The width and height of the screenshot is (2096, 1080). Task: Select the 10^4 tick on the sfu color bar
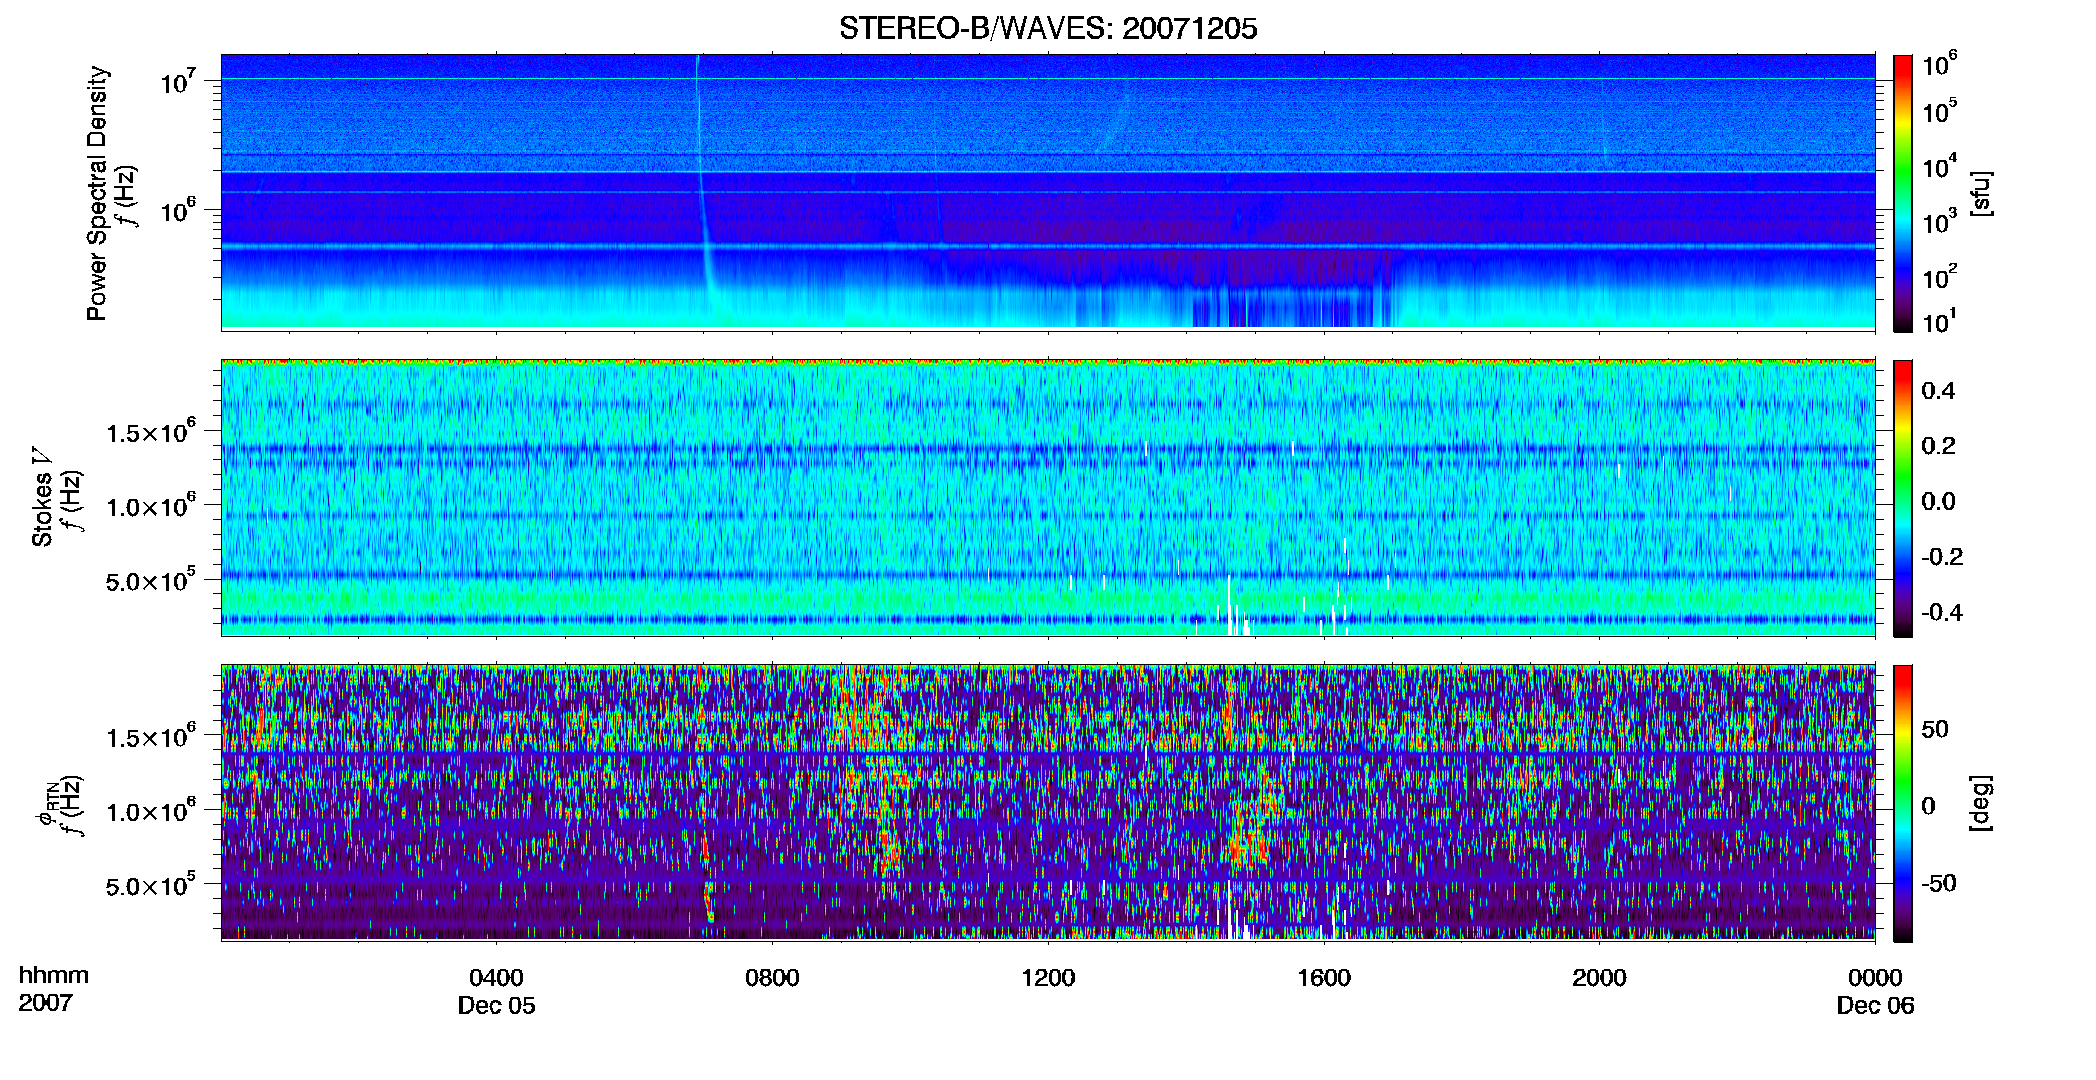pos(1939,166)
